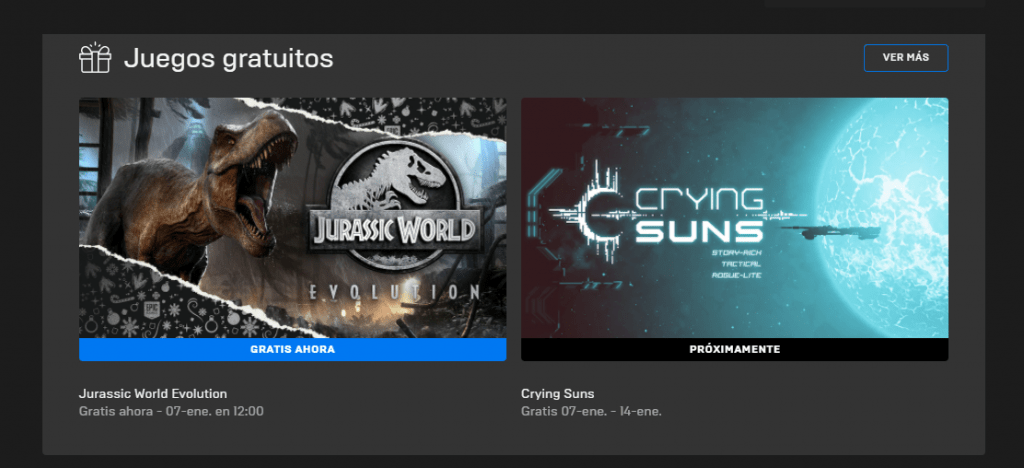Click the gift box icon beside Juegos gratuitos
The height and width of the screenshot is (468, 1024).
[95, 58]
